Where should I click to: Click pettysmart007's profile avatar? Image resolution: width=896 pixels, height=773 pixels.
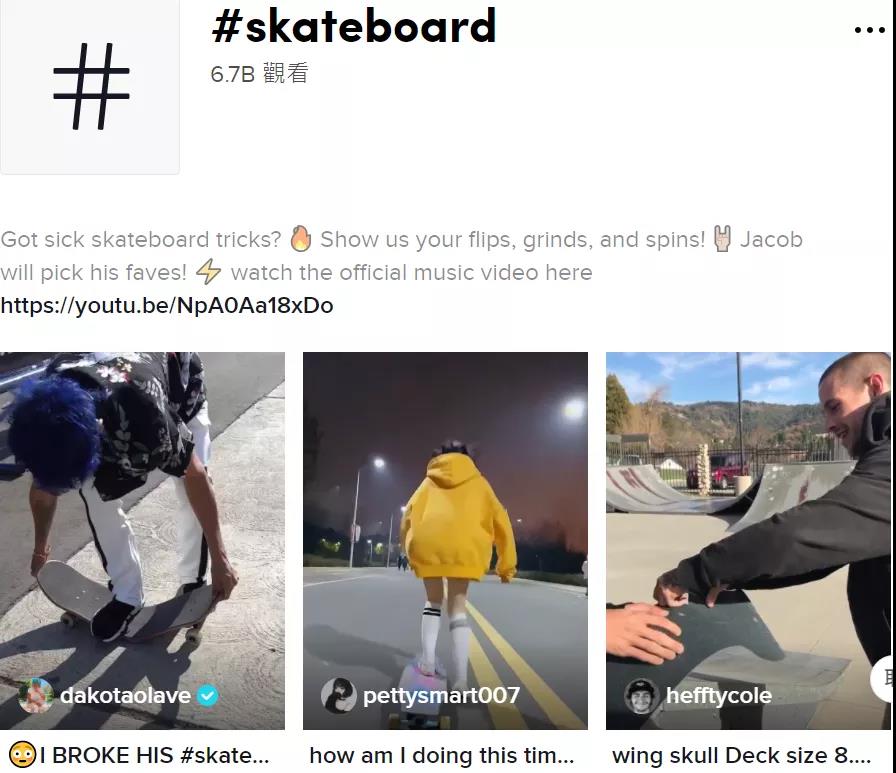[339, 695]
